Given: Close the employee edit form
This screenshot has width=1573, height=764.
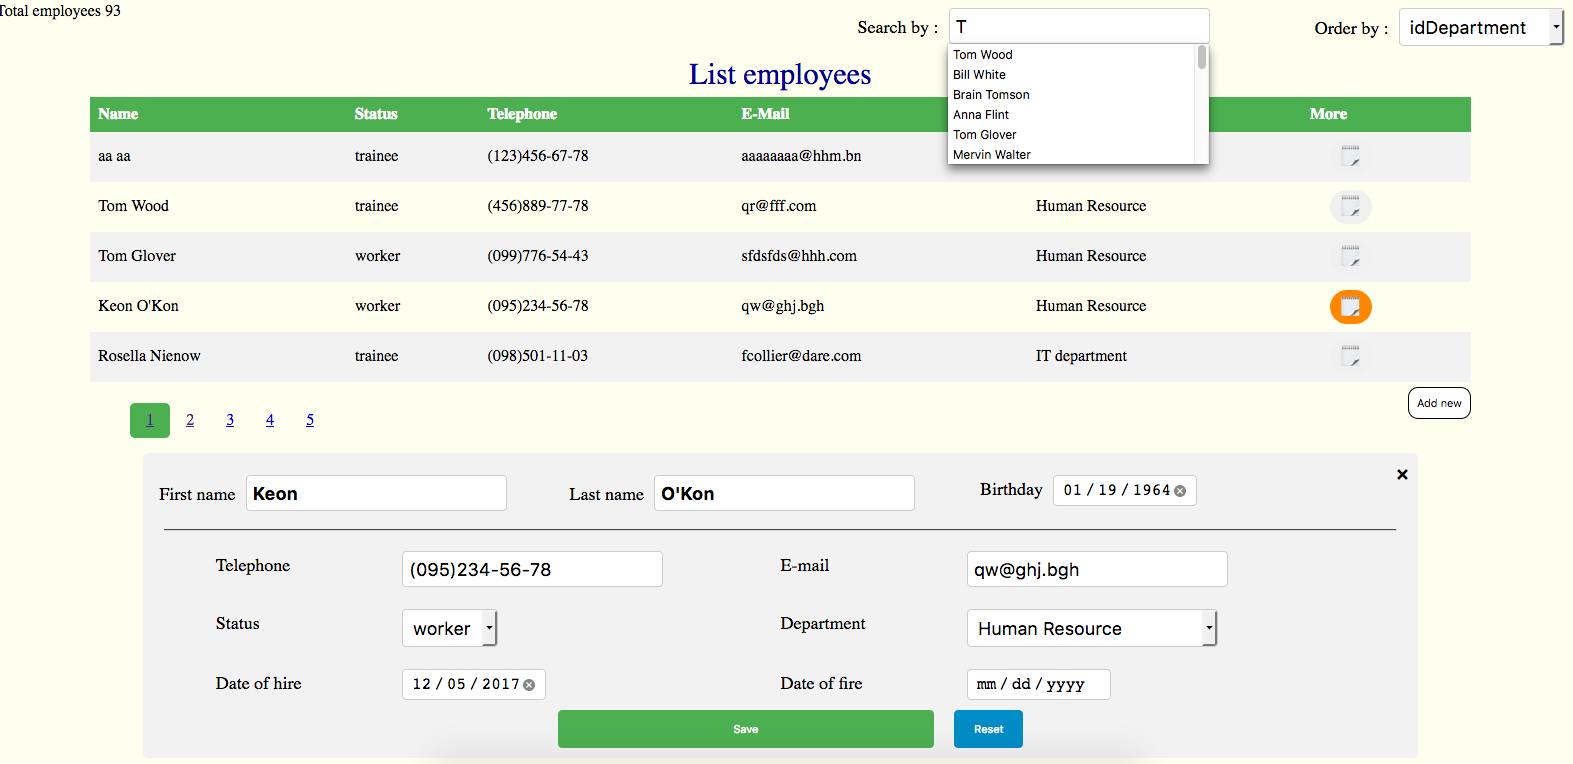Looking at the screenshot, I should [x=1402, y=474].
